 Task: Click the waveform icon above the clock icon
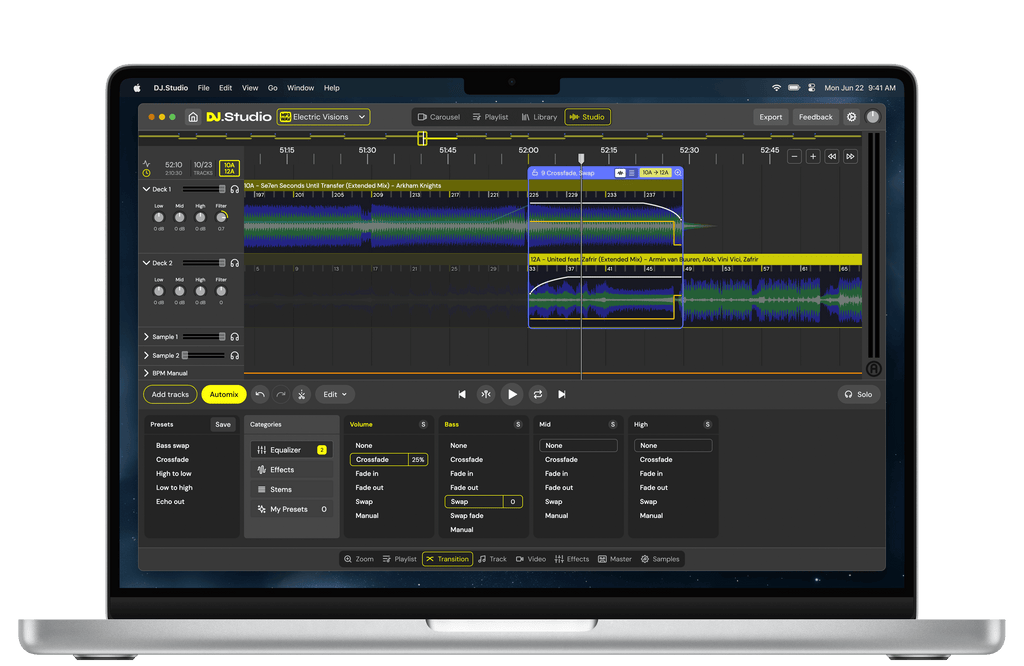[x=146, y=164]
